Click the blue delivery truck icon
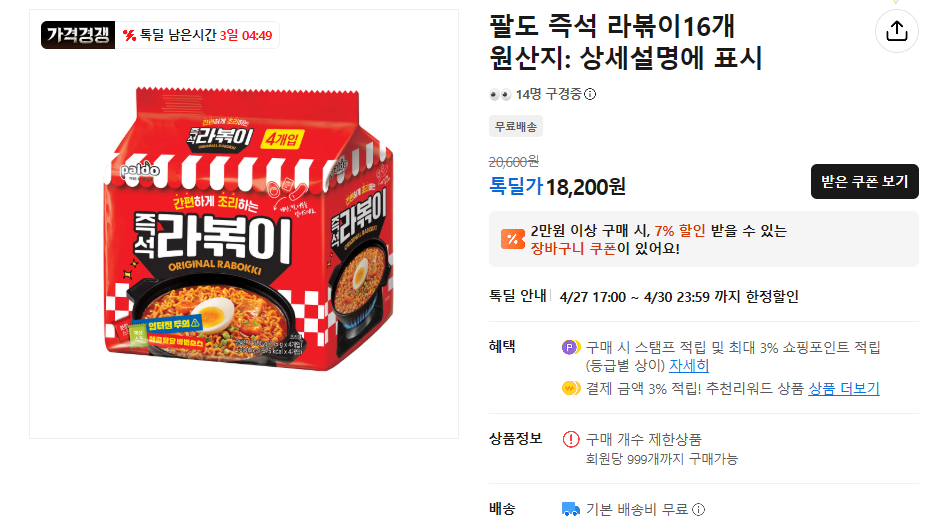The image size is (945, 516). coord(571,509)
